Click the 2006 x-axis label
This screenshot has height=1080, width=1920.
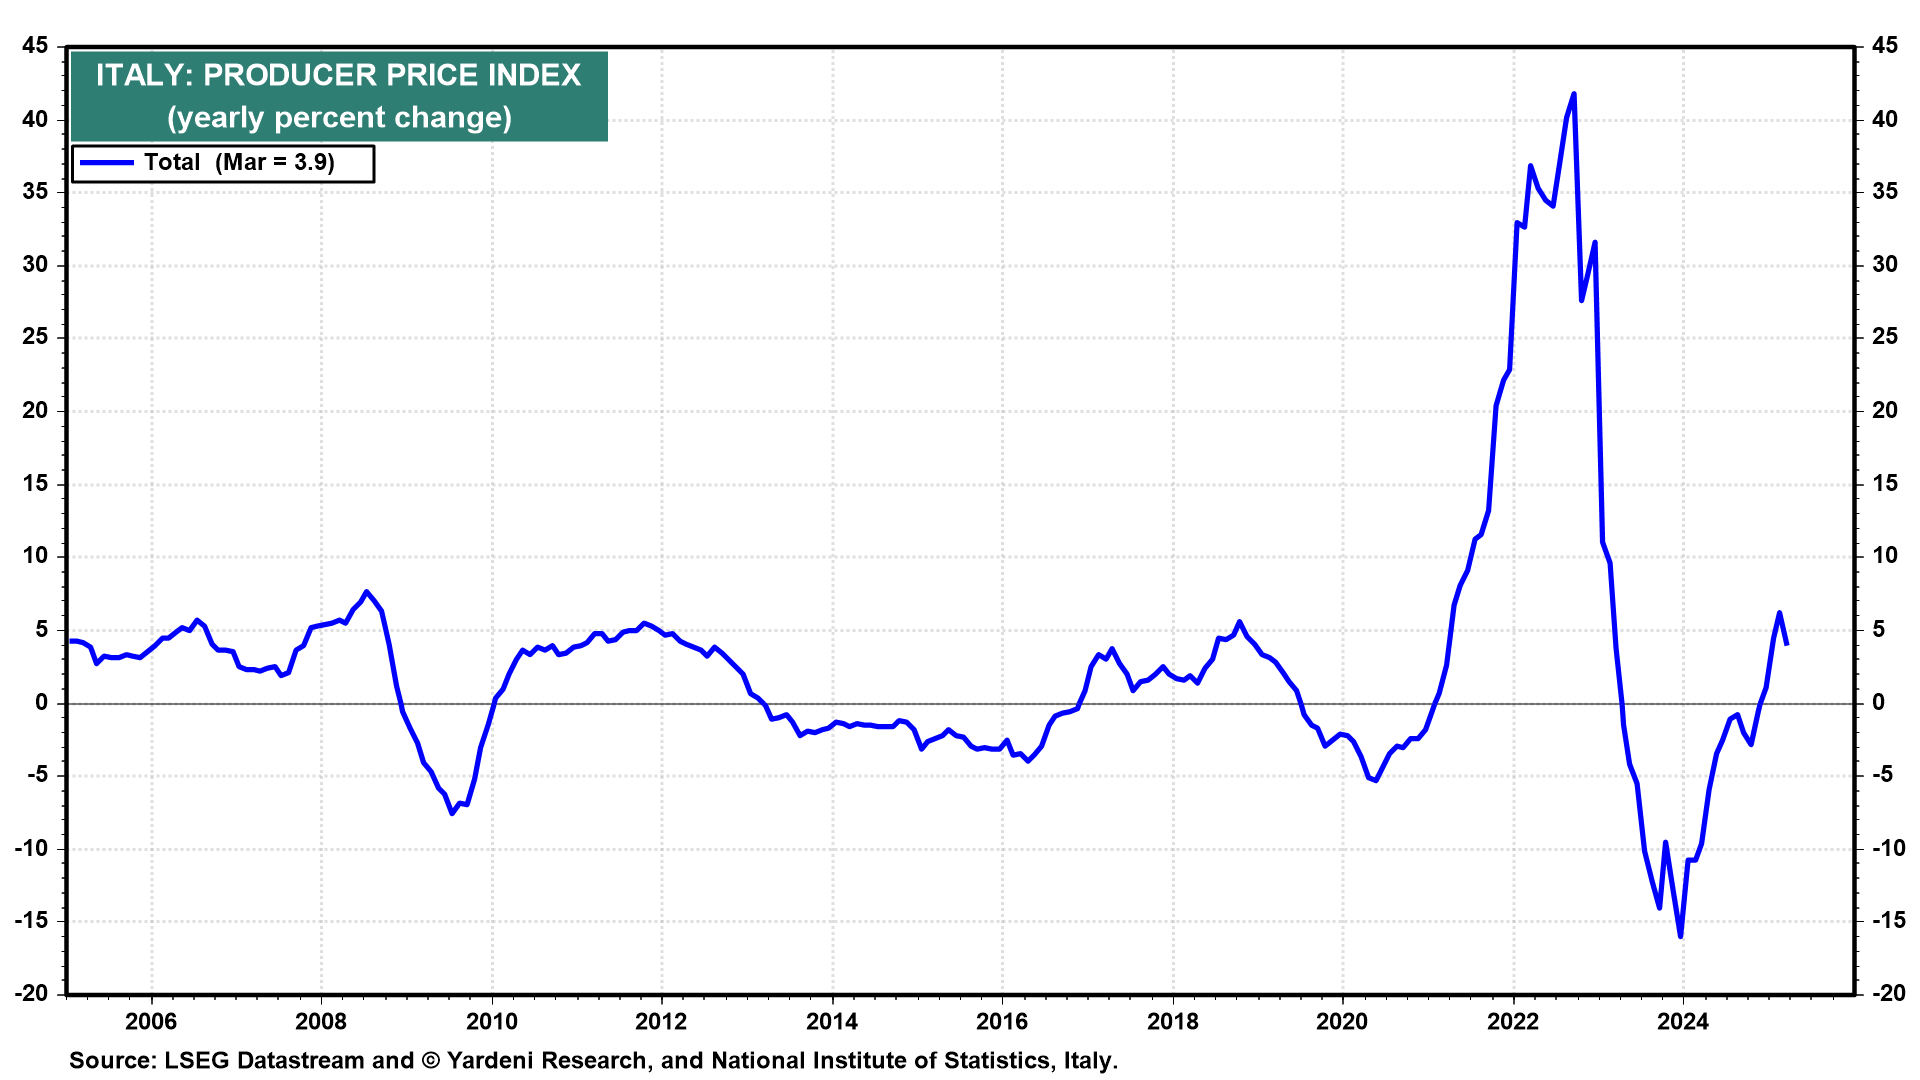(151, 1021)
